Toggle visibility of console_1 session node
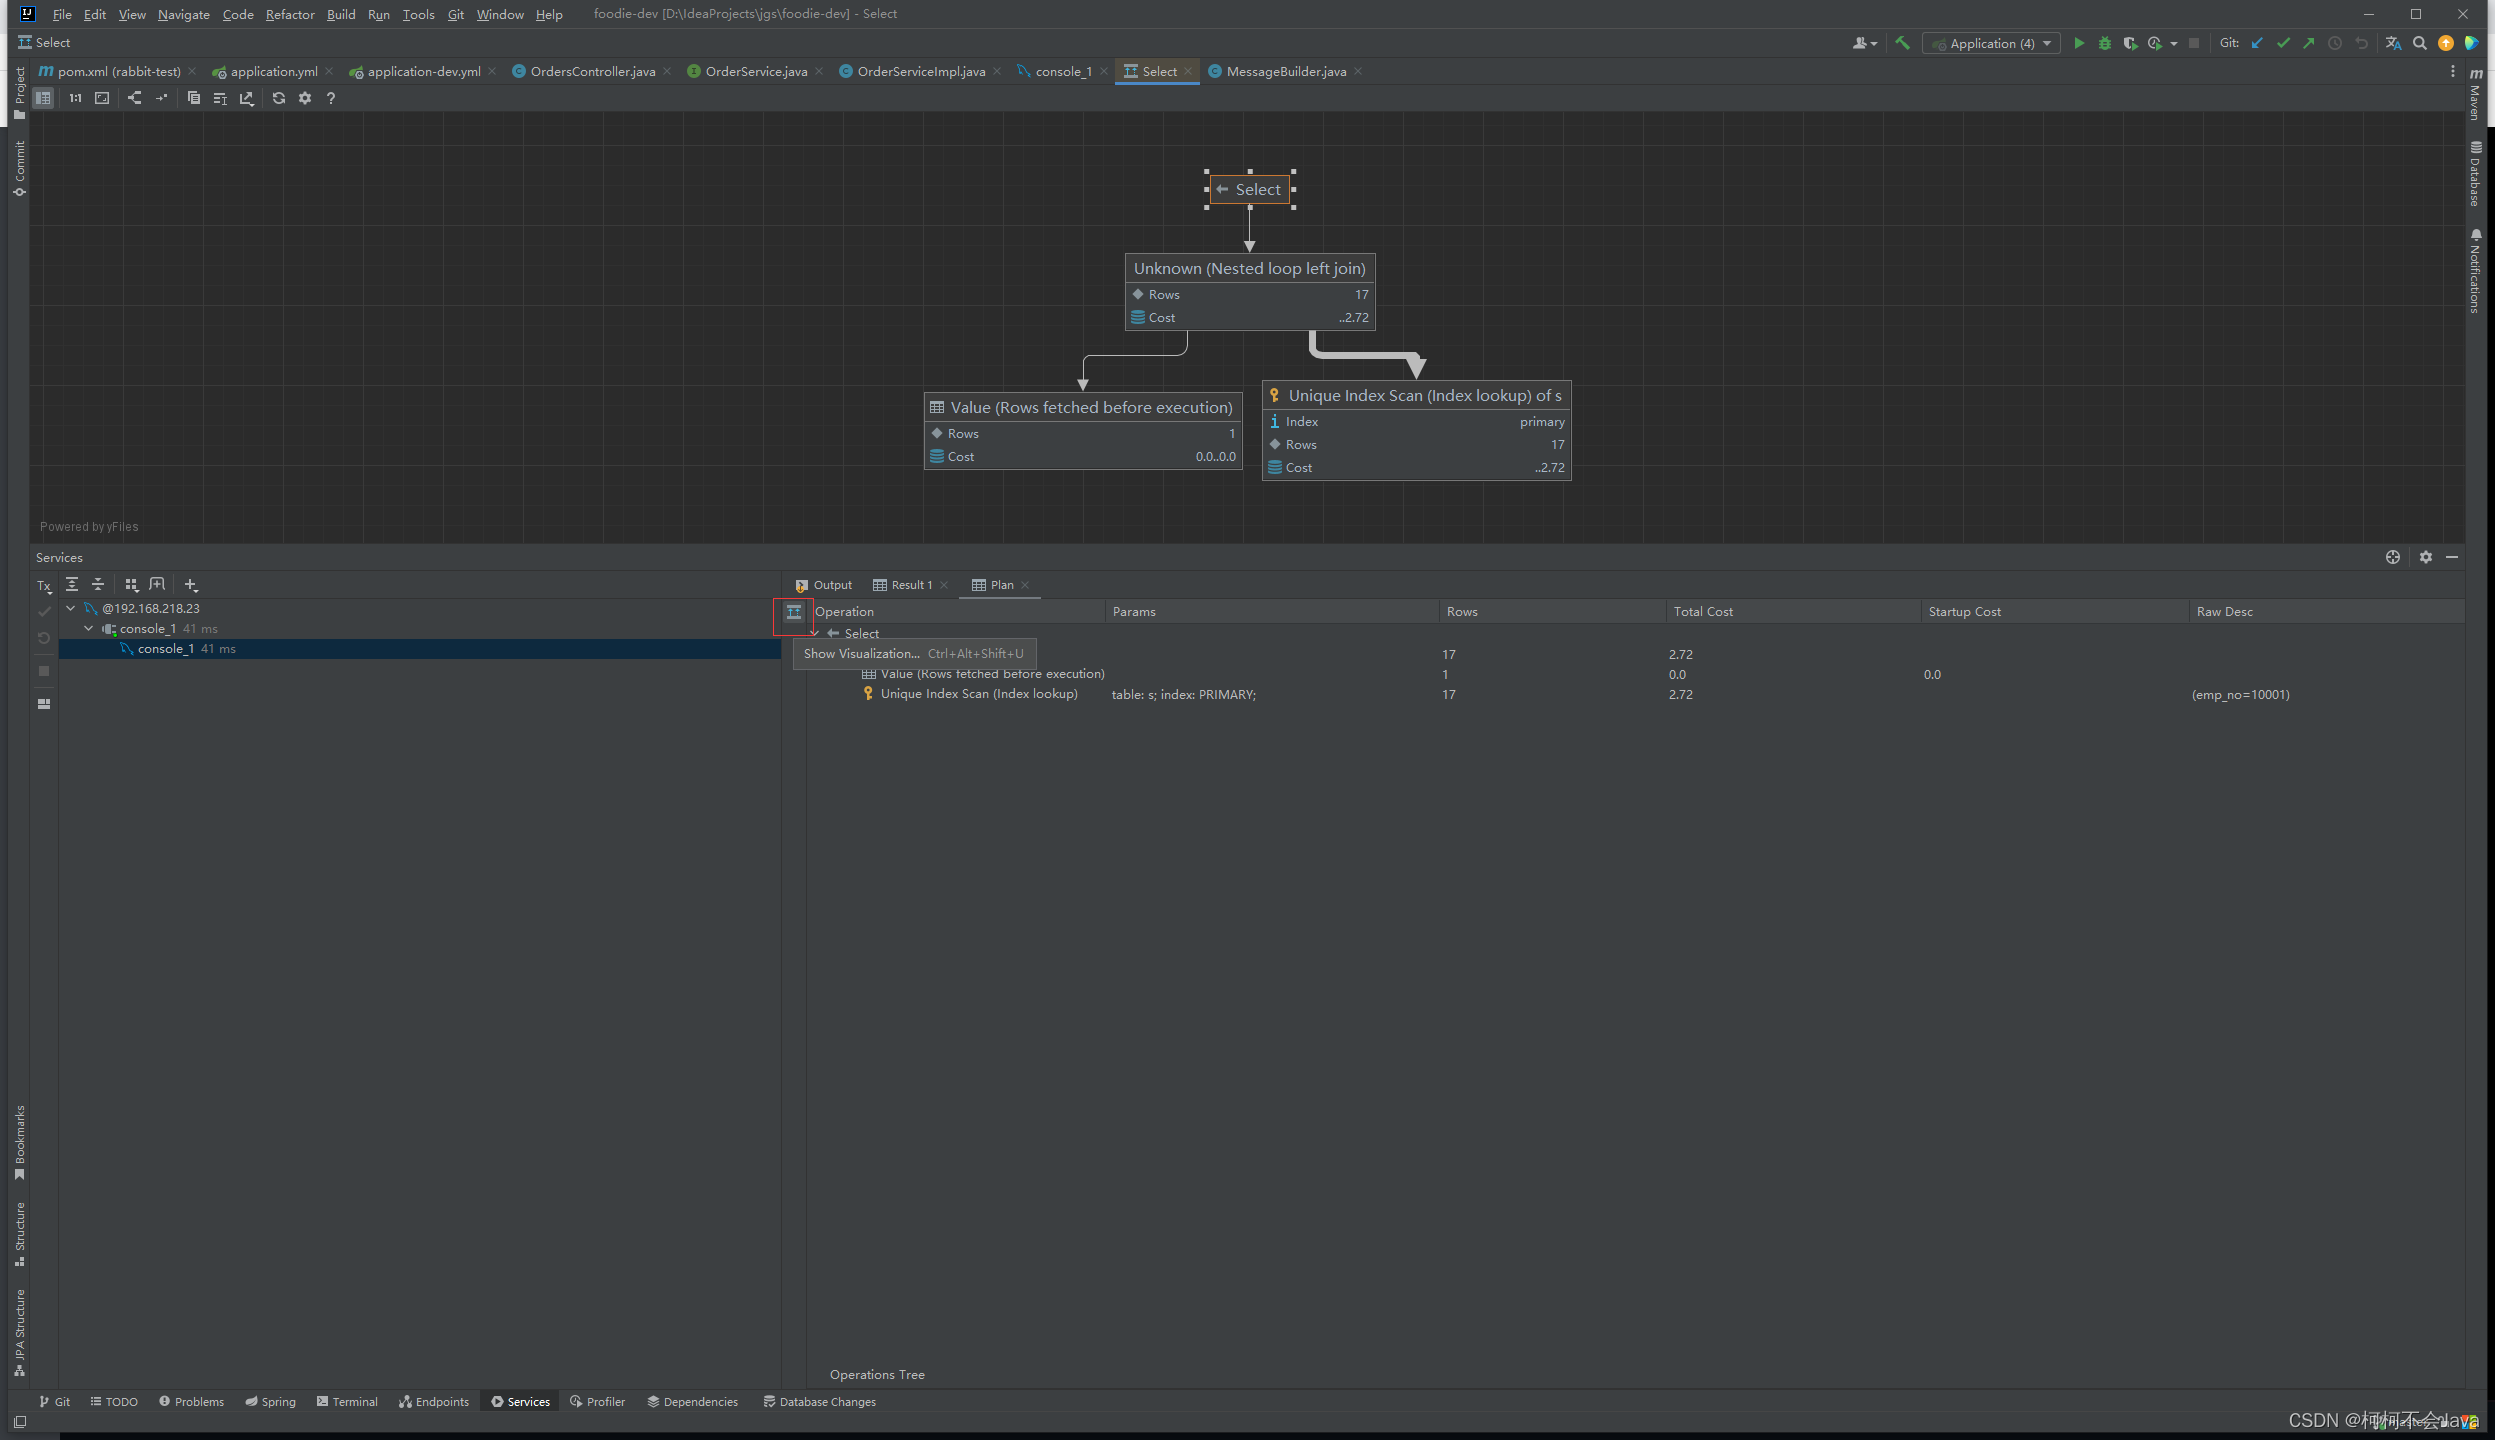 [x=87, y=627]
